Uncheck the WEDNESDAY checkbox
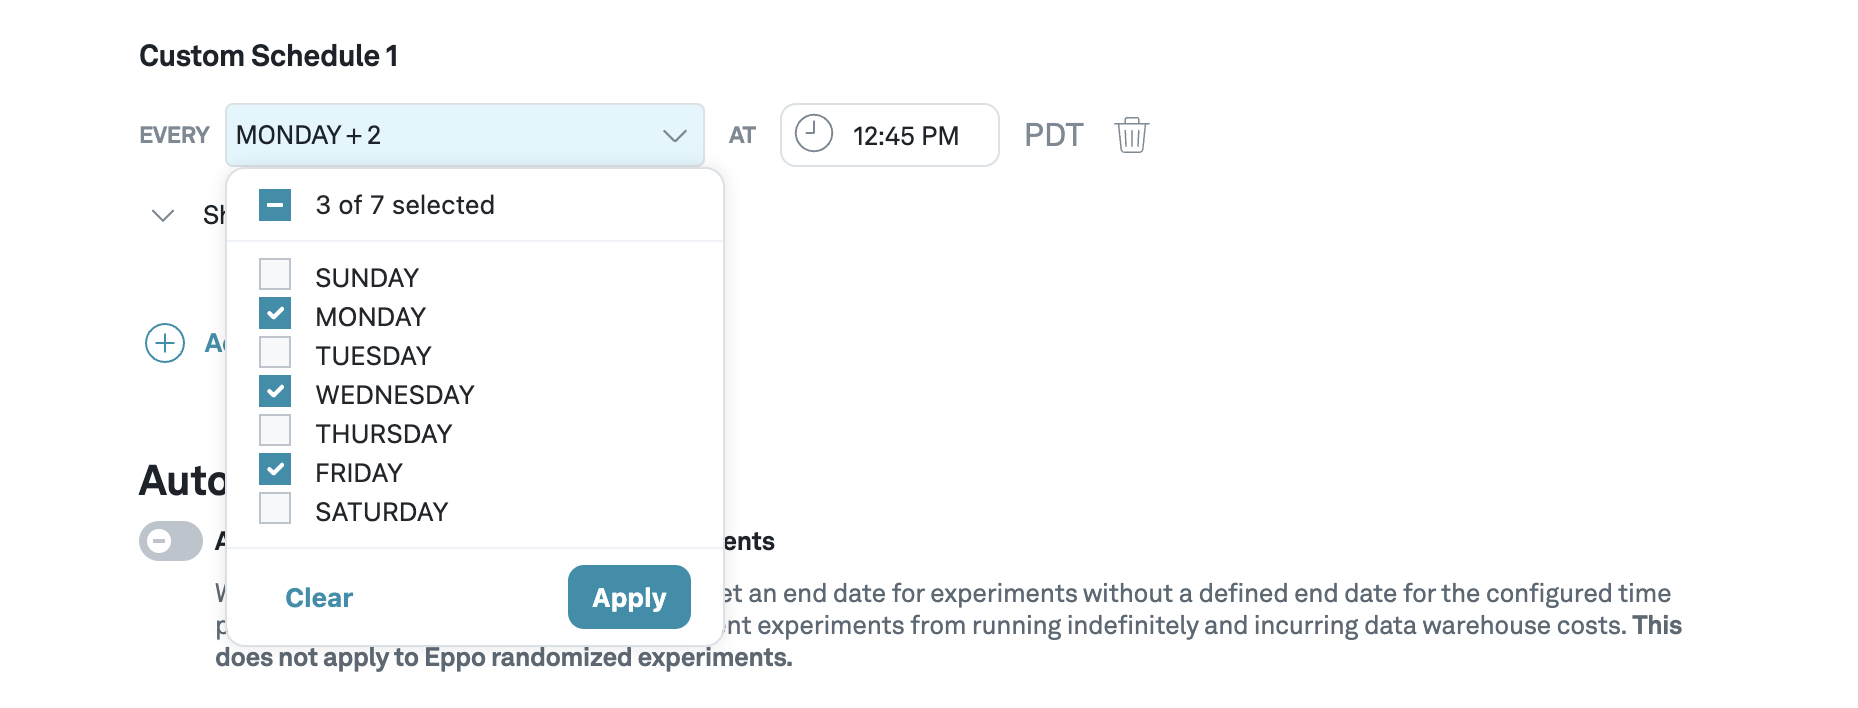The image size is (1858, 708). [x=274, y=391]
